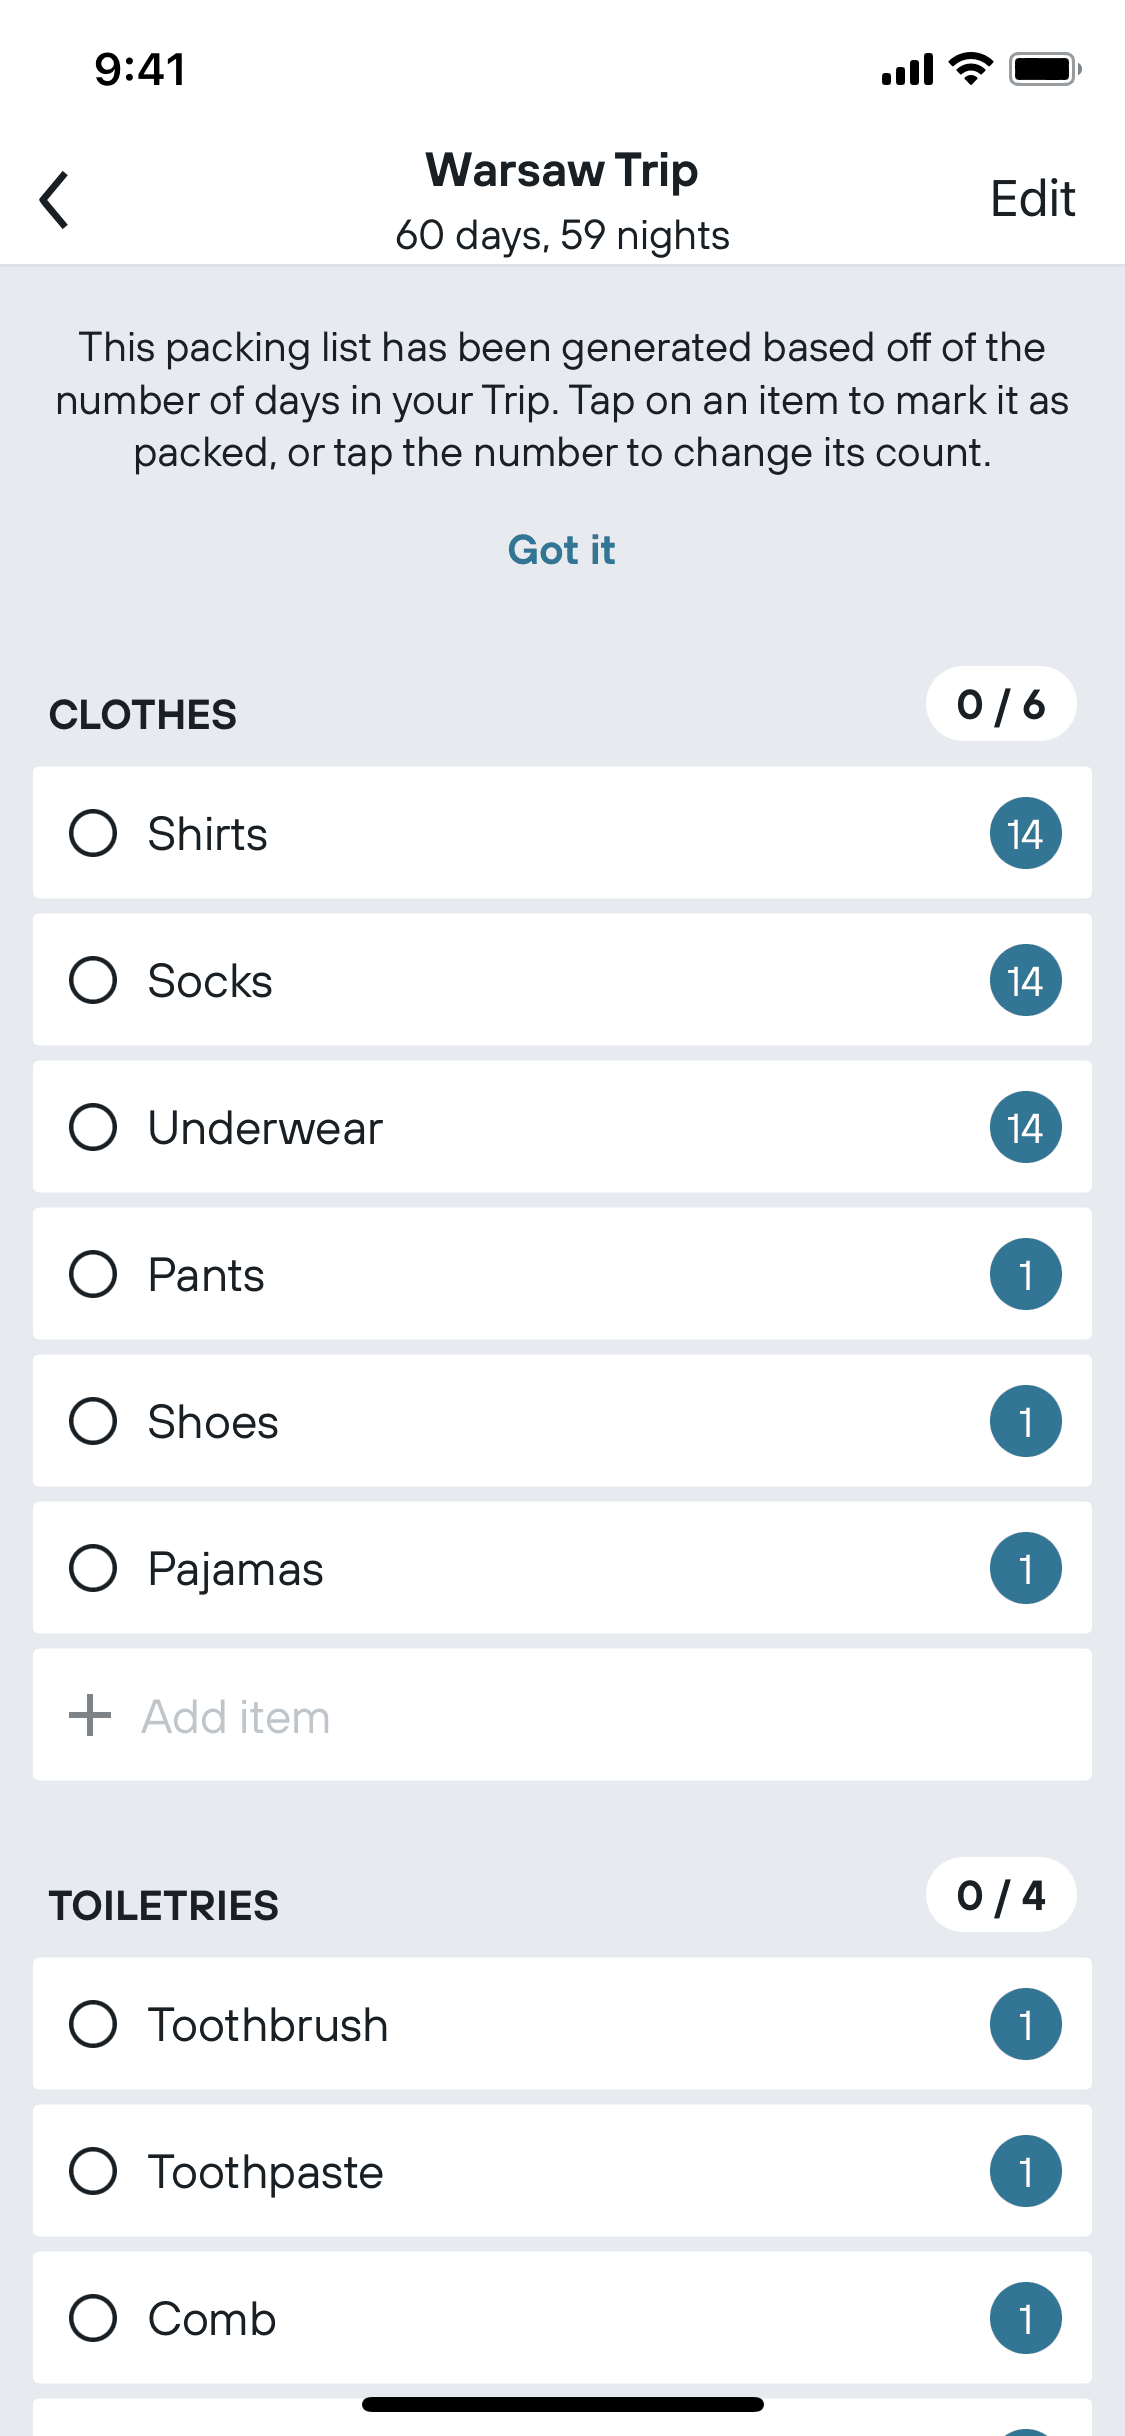Tap the Shirts count badge

point(1025,833)
